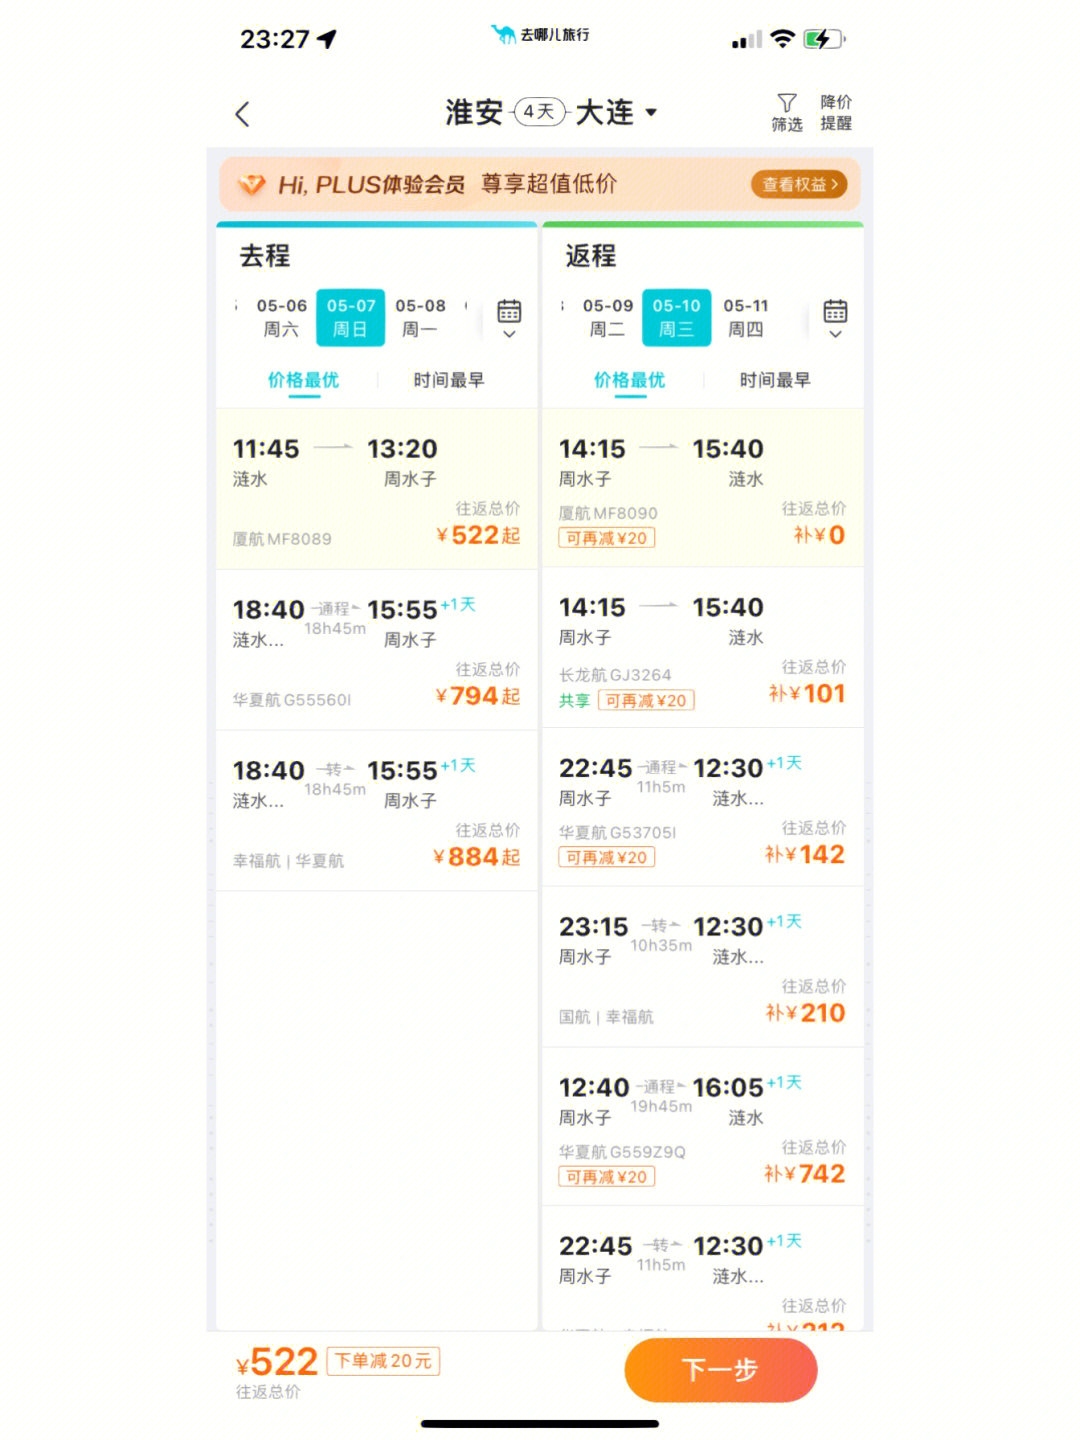This screenshot has width=1080, height=1440.
Task: Select outbound date 05-06 周六
Action: [x=281, y=317]
